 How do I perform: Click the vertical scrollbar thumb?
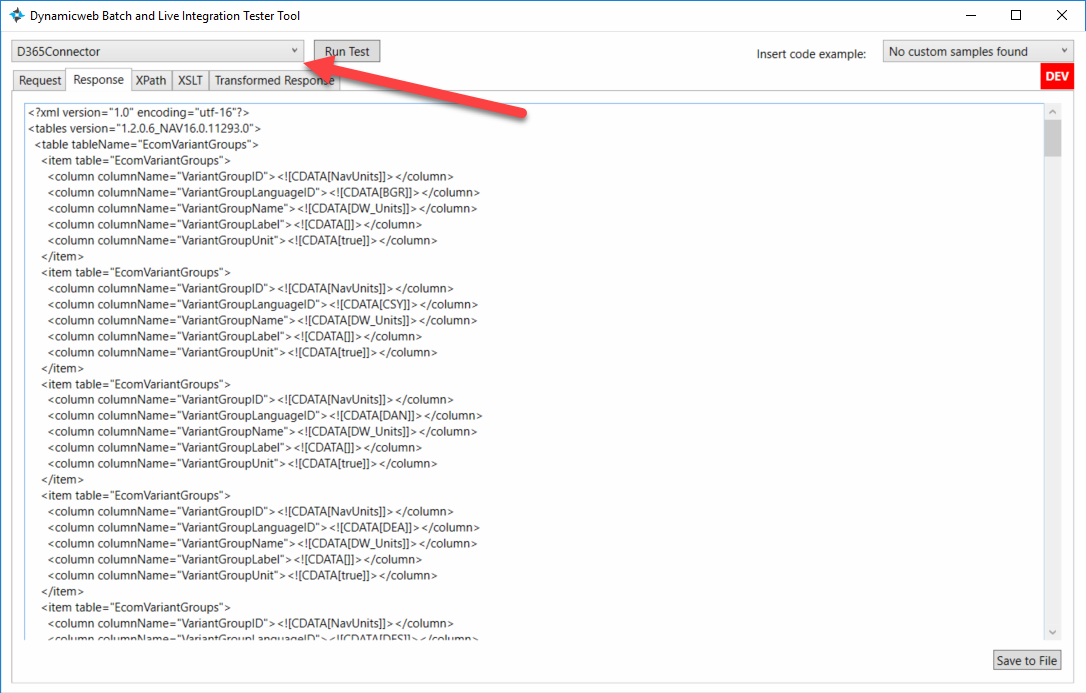(x=1052, y=138)
